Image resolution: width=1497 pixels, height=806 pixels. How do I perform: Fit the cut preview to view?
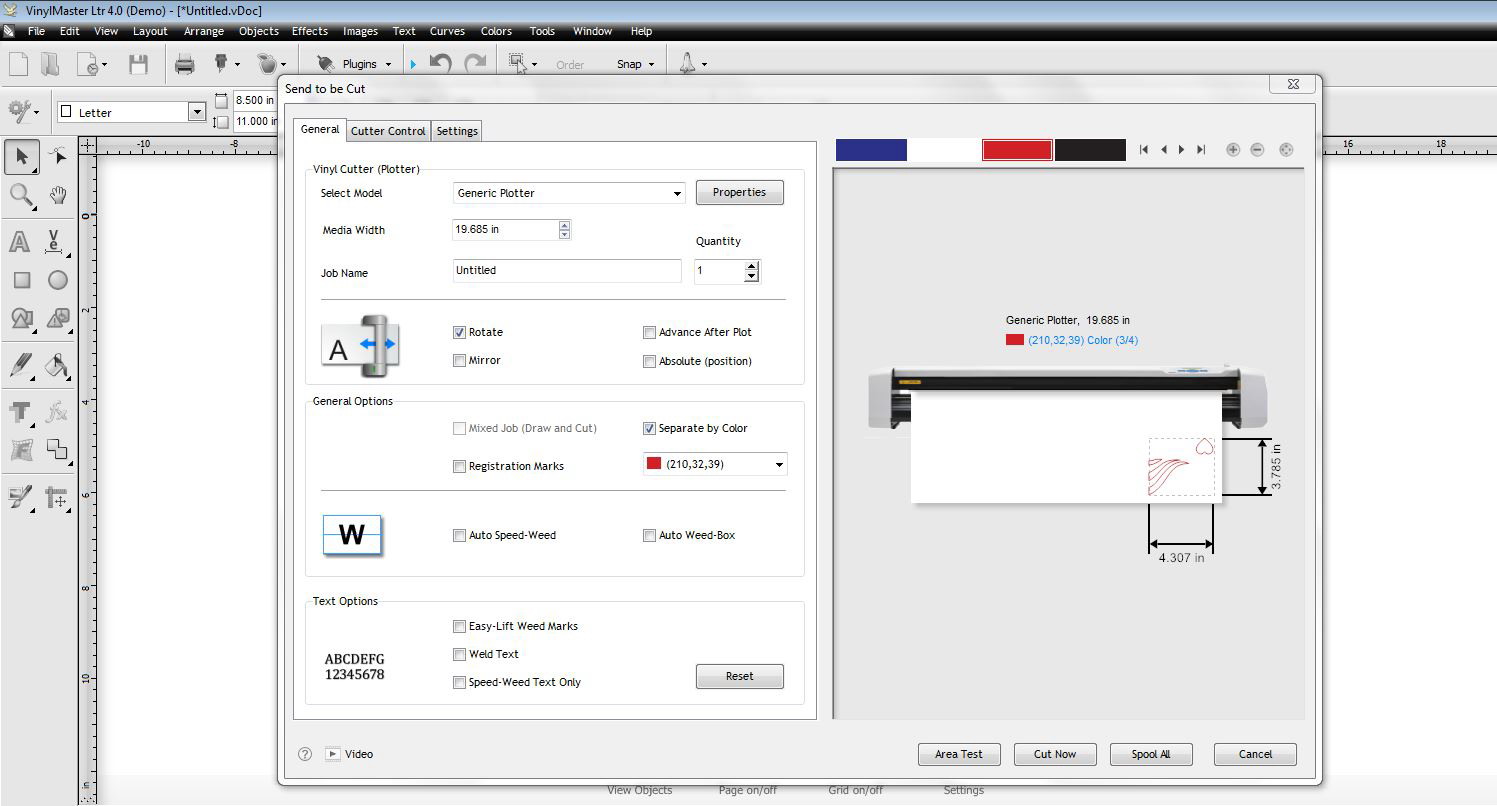tap(1286, 150)
